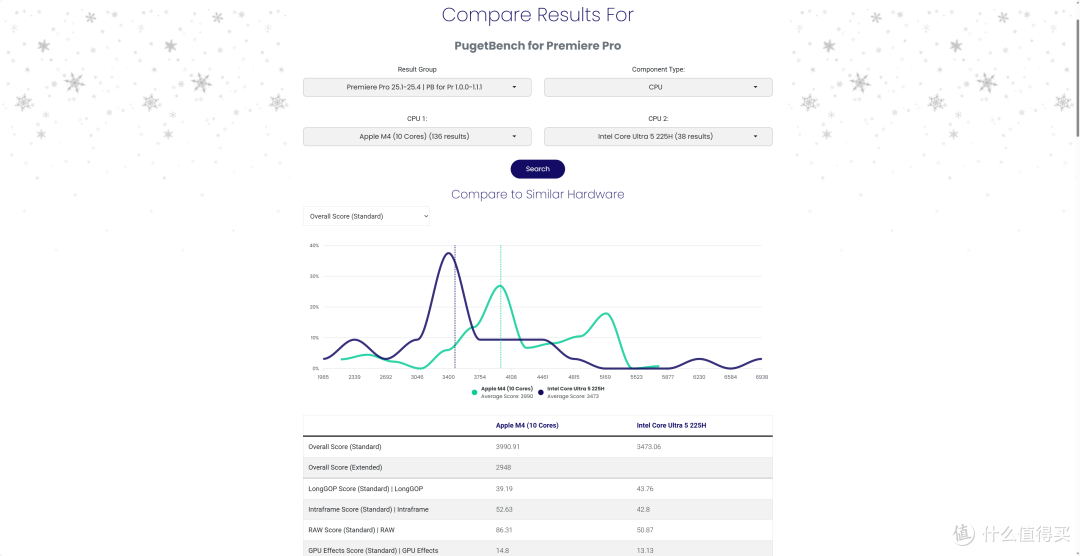The height and width of the screenshot is (556, 1080).
Task: Click Apple M4 (10 Cores) legend label
Action: tap(507, 389)
